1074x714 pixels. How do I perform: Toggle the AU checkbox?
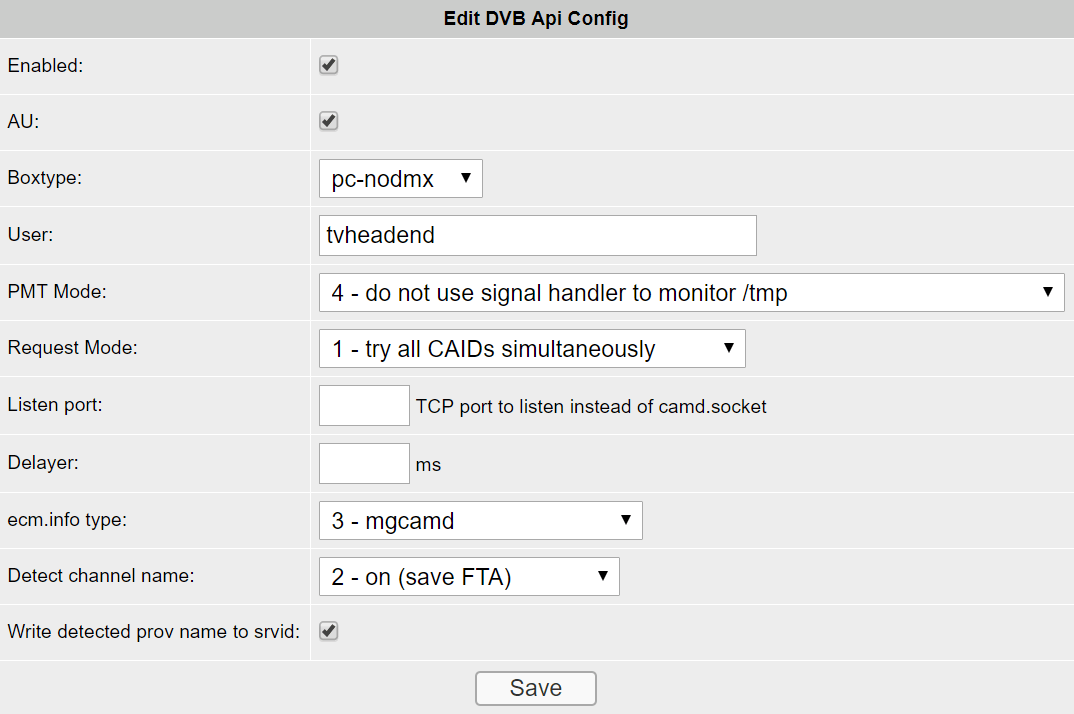tap(329, 121)
